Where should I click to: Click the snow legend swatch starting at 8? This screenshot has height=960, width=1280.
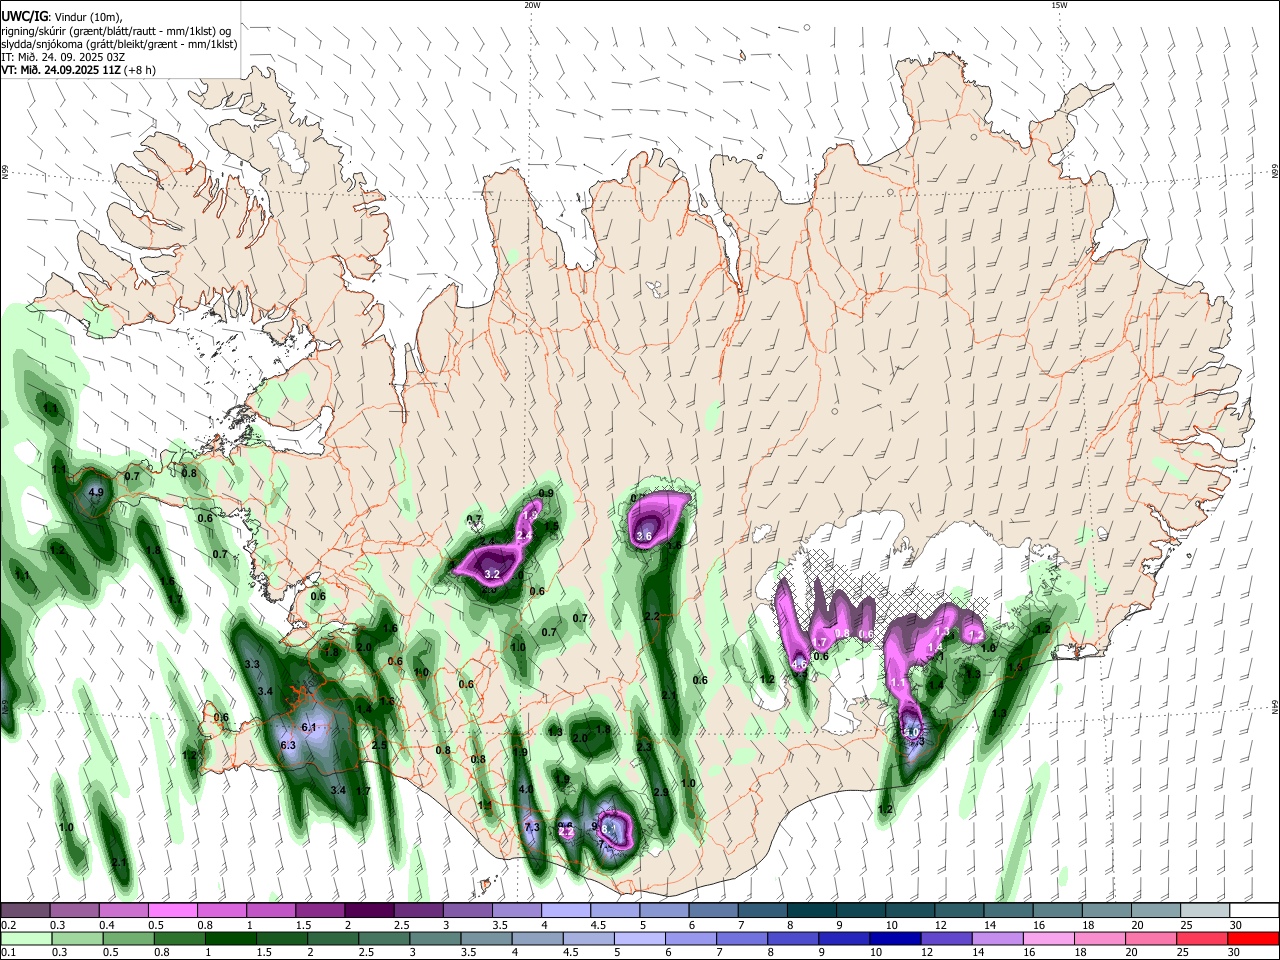812,911
